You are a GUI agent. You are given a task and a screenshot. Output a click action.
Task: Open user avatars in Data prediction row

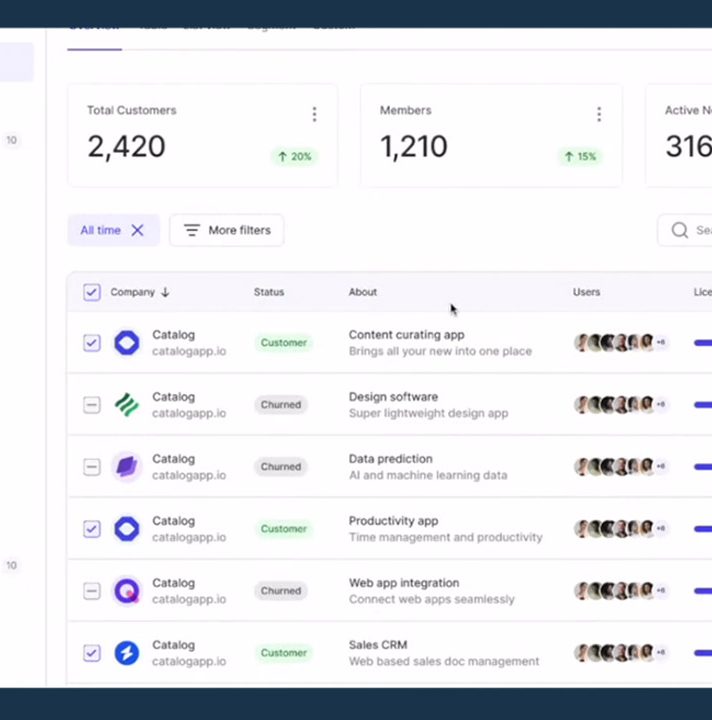(620, 467)
